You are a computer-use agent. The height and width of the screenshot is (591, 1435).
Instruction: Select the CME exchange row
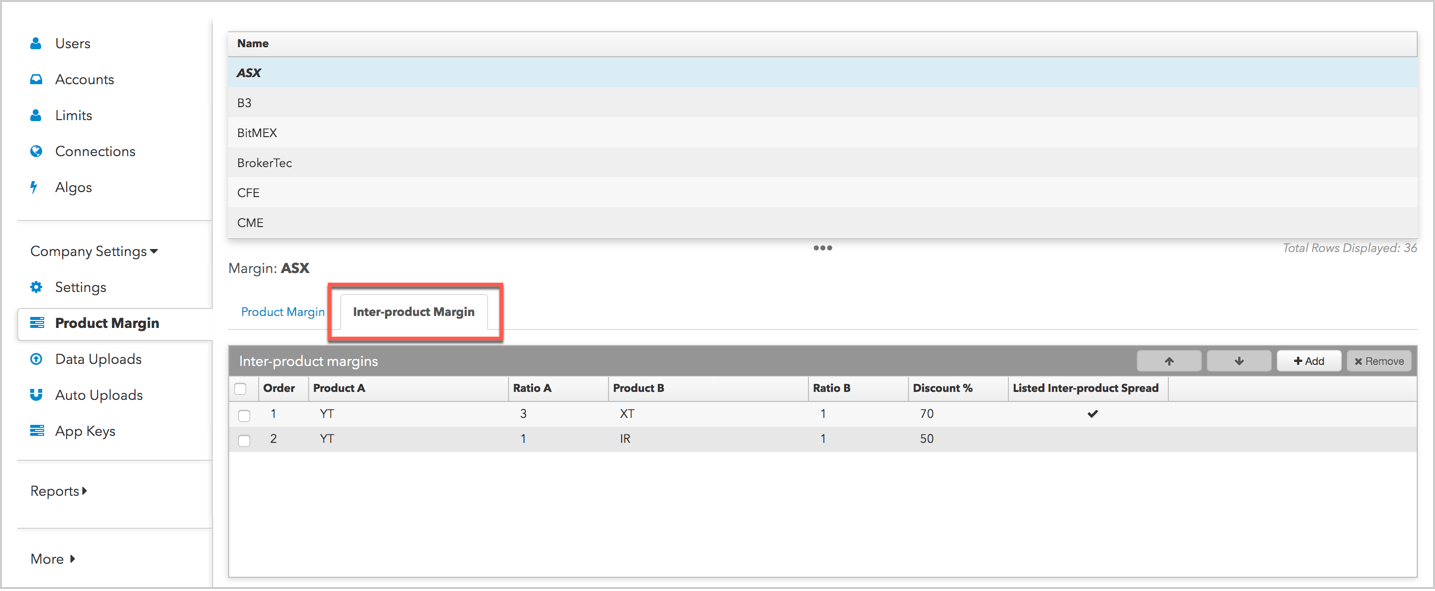click(x=823, y=223)
